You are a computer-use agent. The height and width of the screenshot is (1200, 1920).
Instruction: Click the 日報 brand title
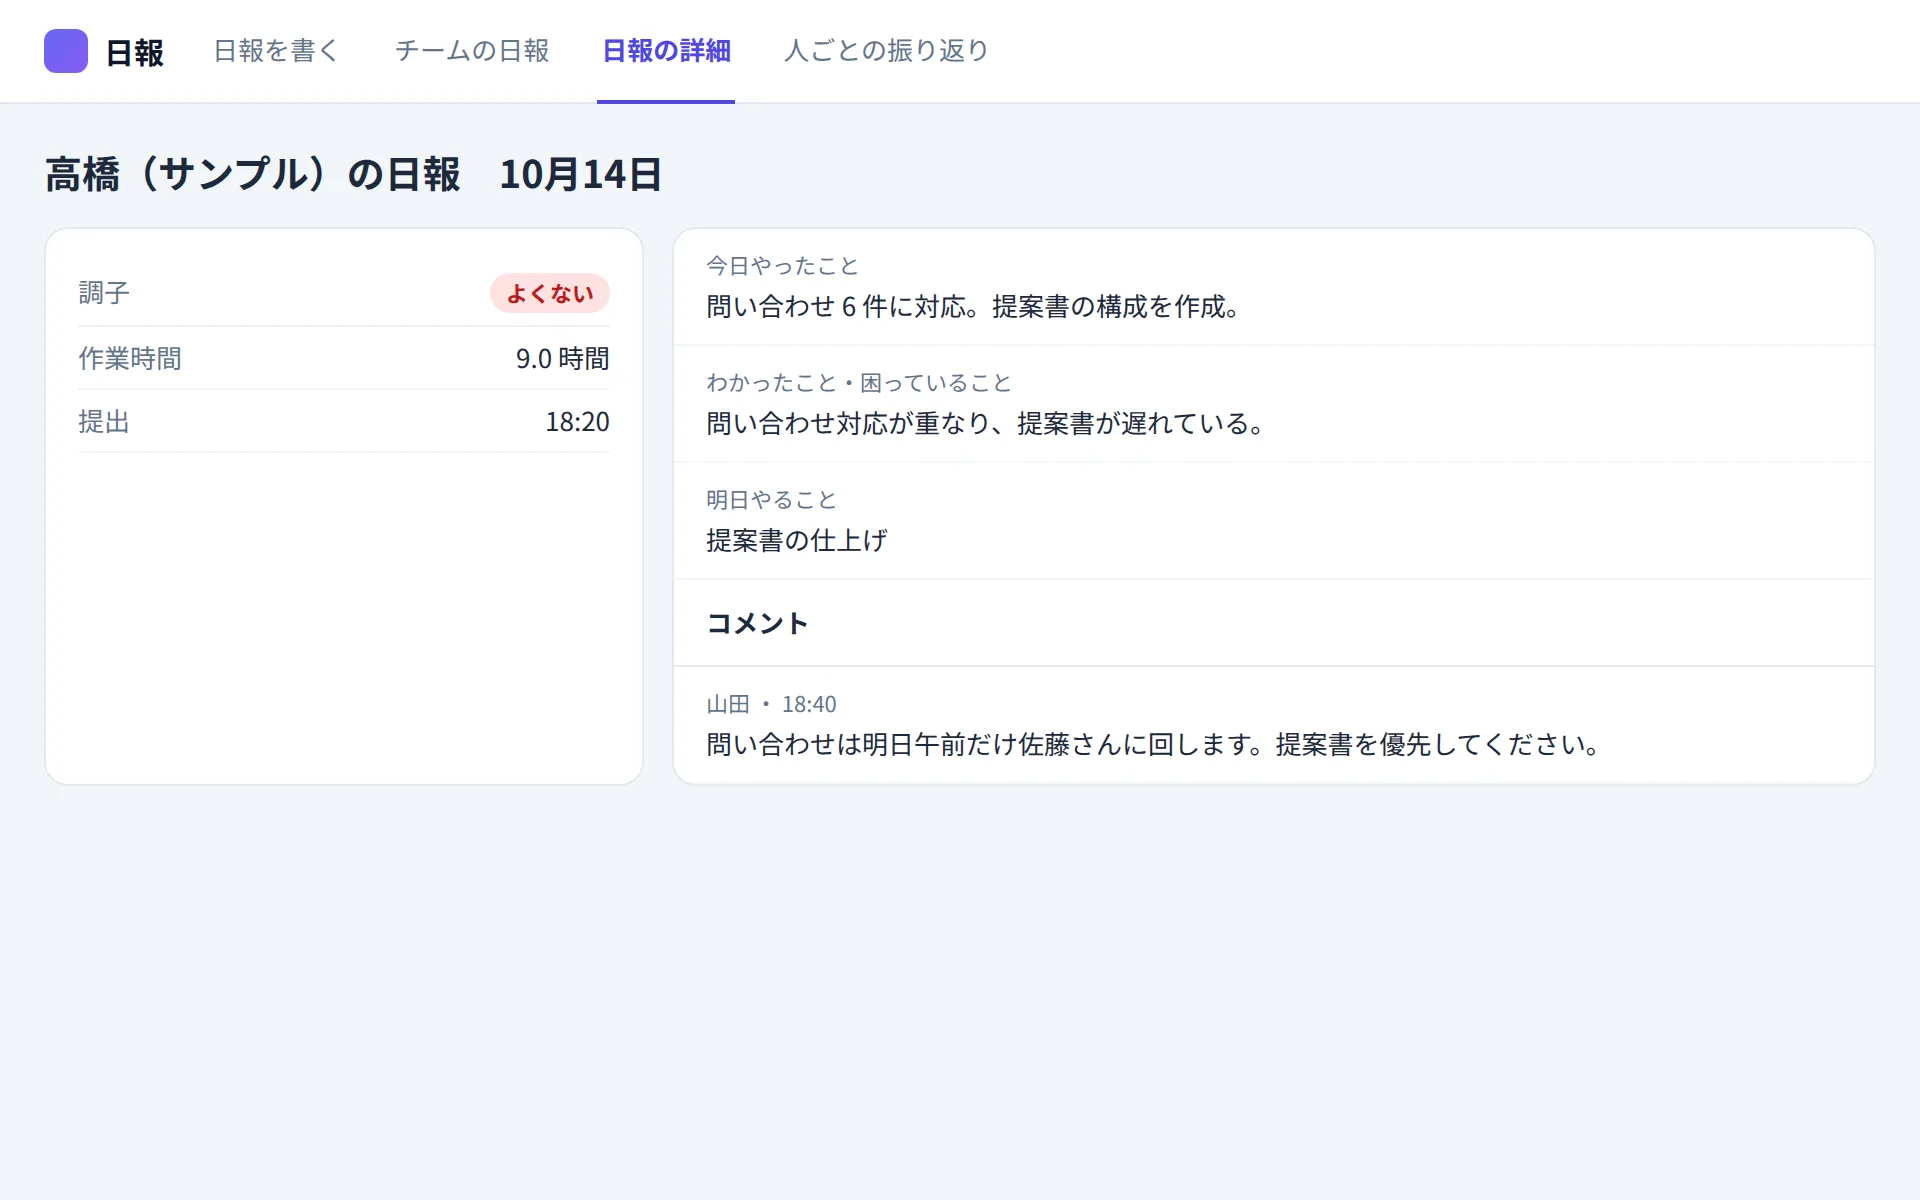click(x=134, y=52)
